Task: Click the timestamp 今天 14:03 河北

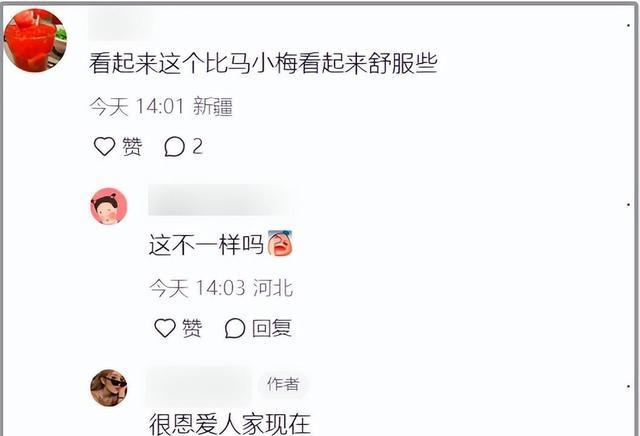Action: [x=221, y=288]
